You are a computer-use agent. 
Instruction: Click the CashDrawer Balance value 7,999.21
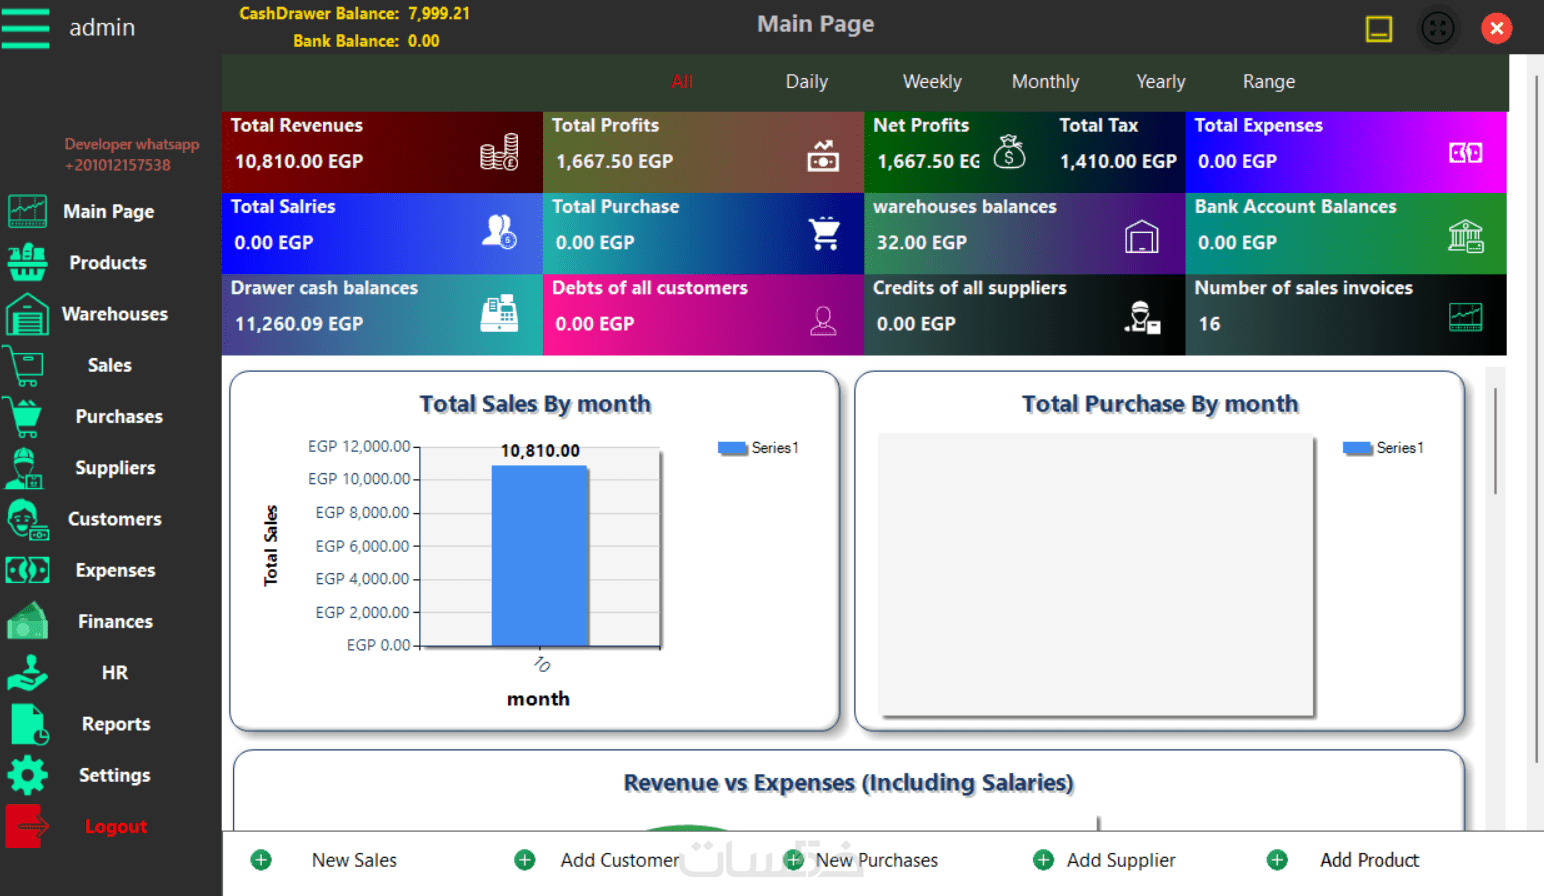tap(439, 14)
